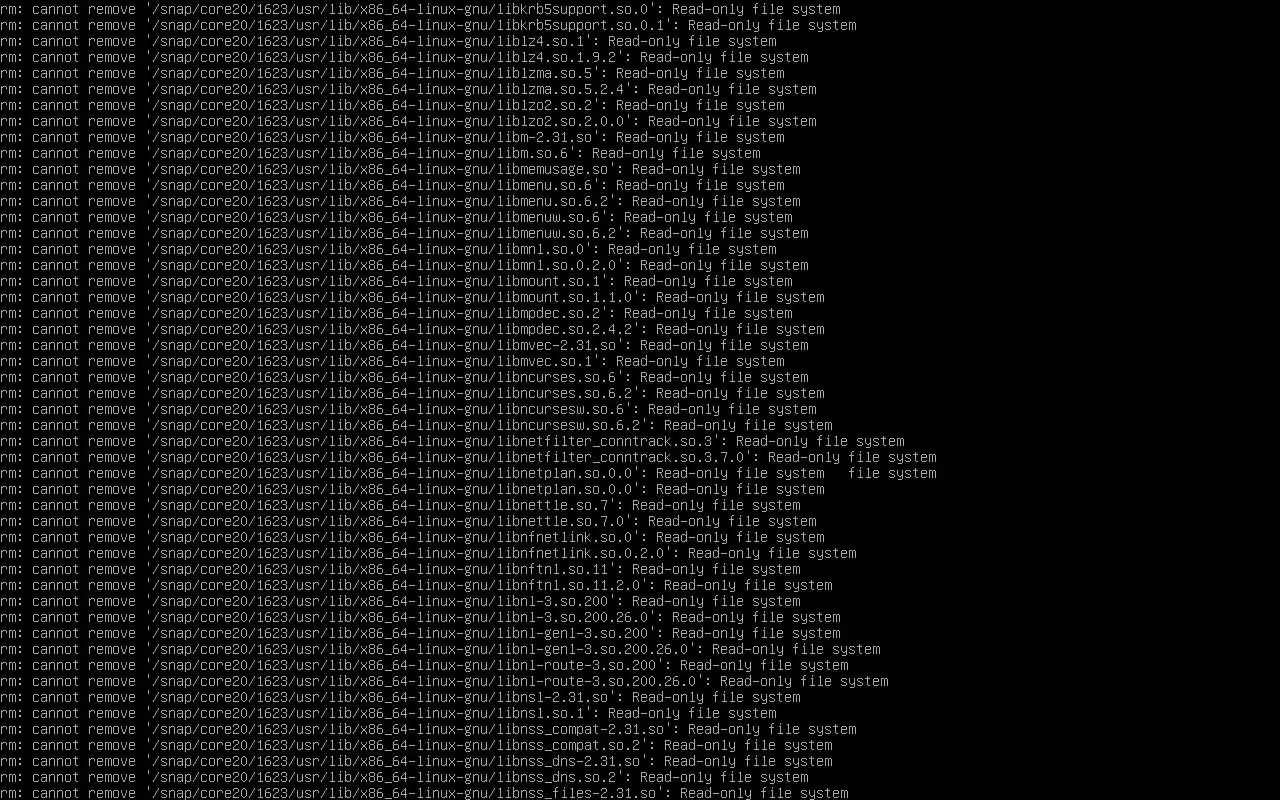Click the libnss_files-2.31.so bottom line

pos(424,793)
